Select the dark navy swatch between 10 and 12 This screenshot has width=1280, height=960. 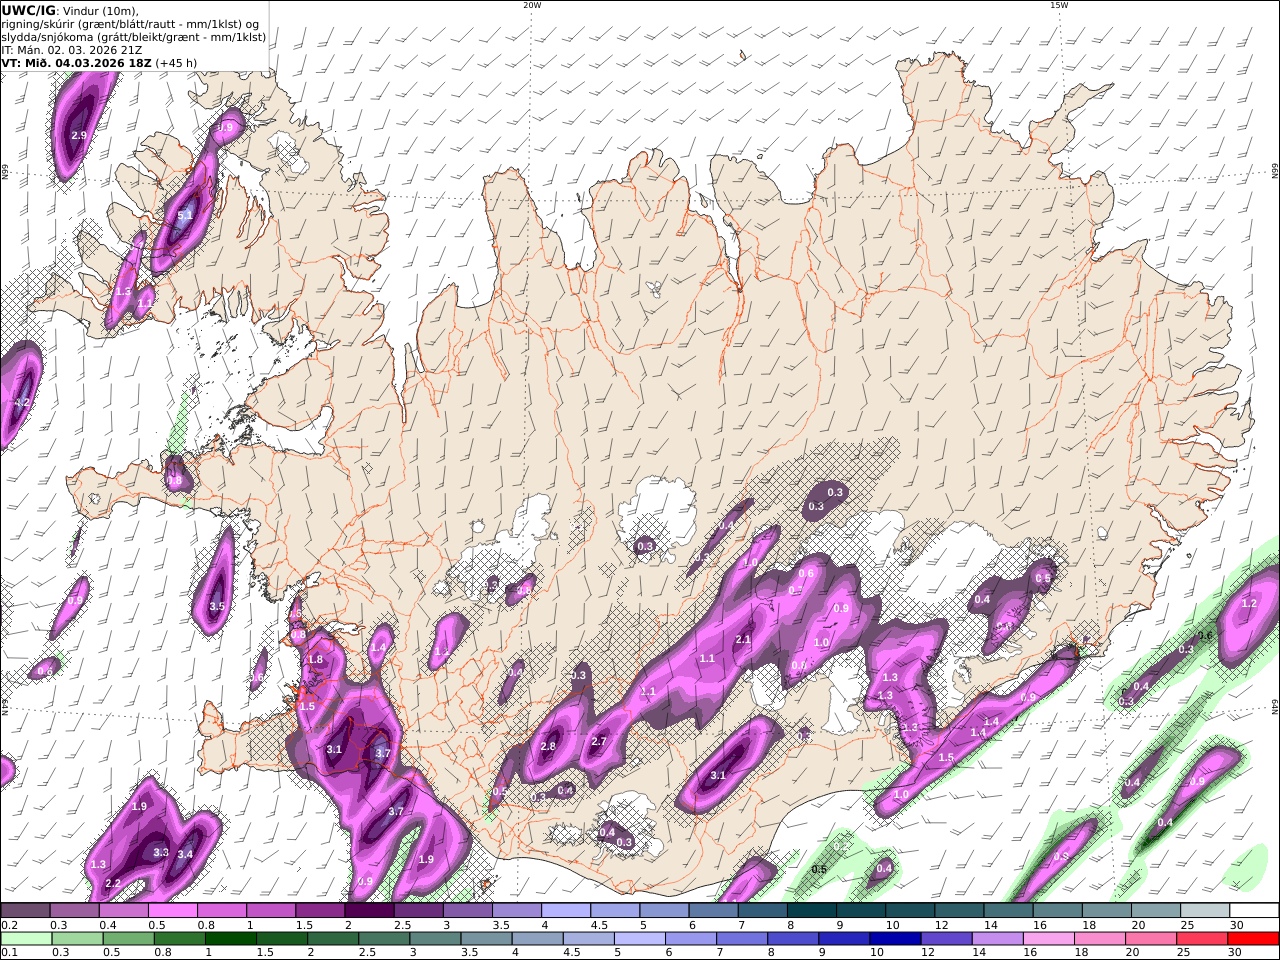[x=893, y=939]
